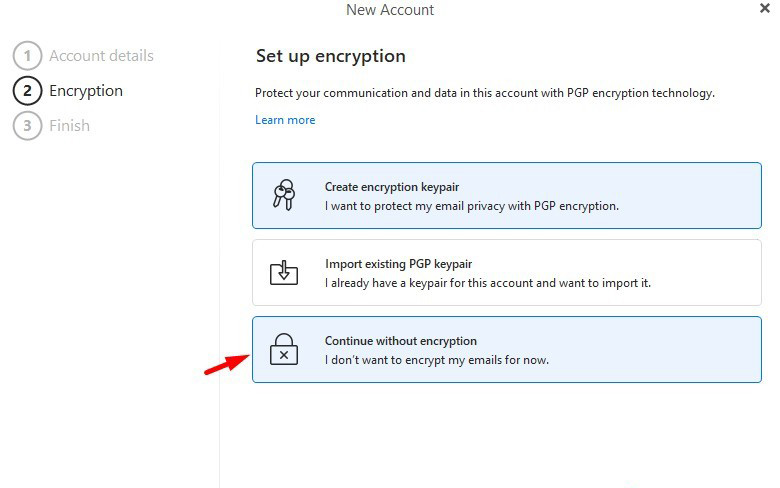Choose Import existing PGP keypair title
The width and height of the screenshot is (780, 488).
[398, 264]
